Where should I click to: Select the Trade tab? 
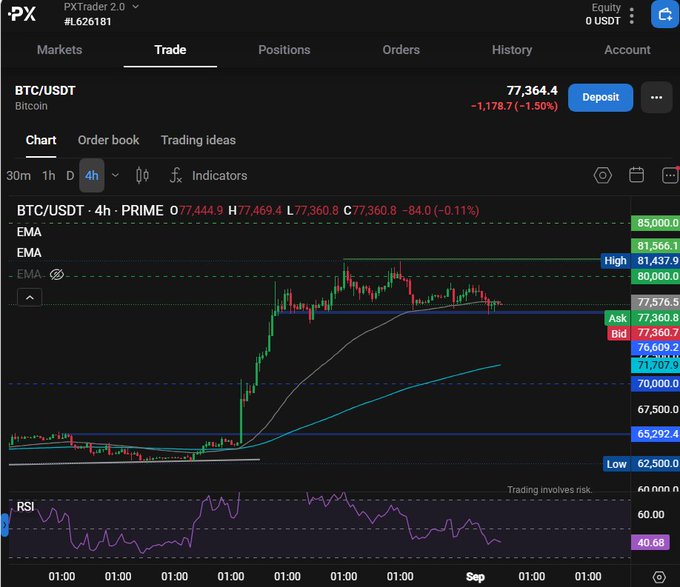[x=170, y=50]
